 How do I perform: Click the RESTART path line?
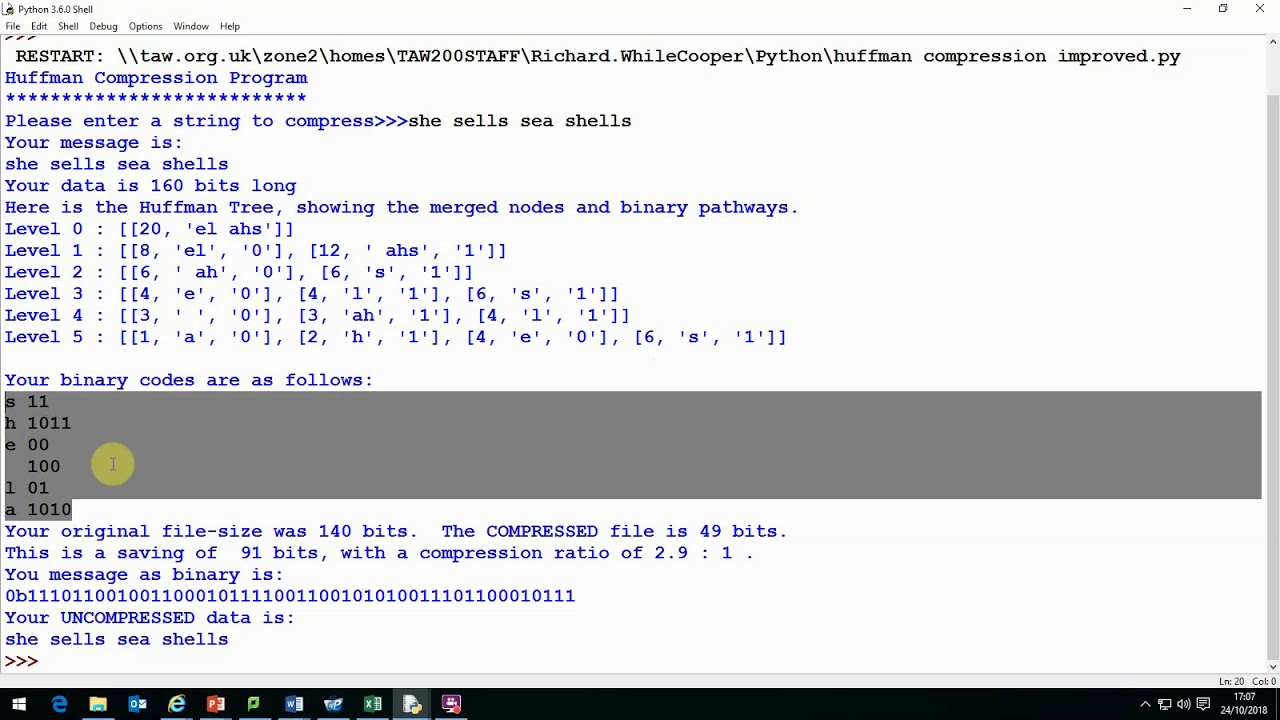(598, 56)
